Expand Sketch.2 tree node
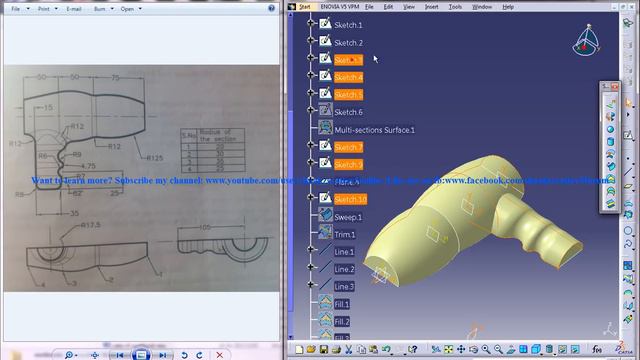640x360 pixels. pos(311,40)
